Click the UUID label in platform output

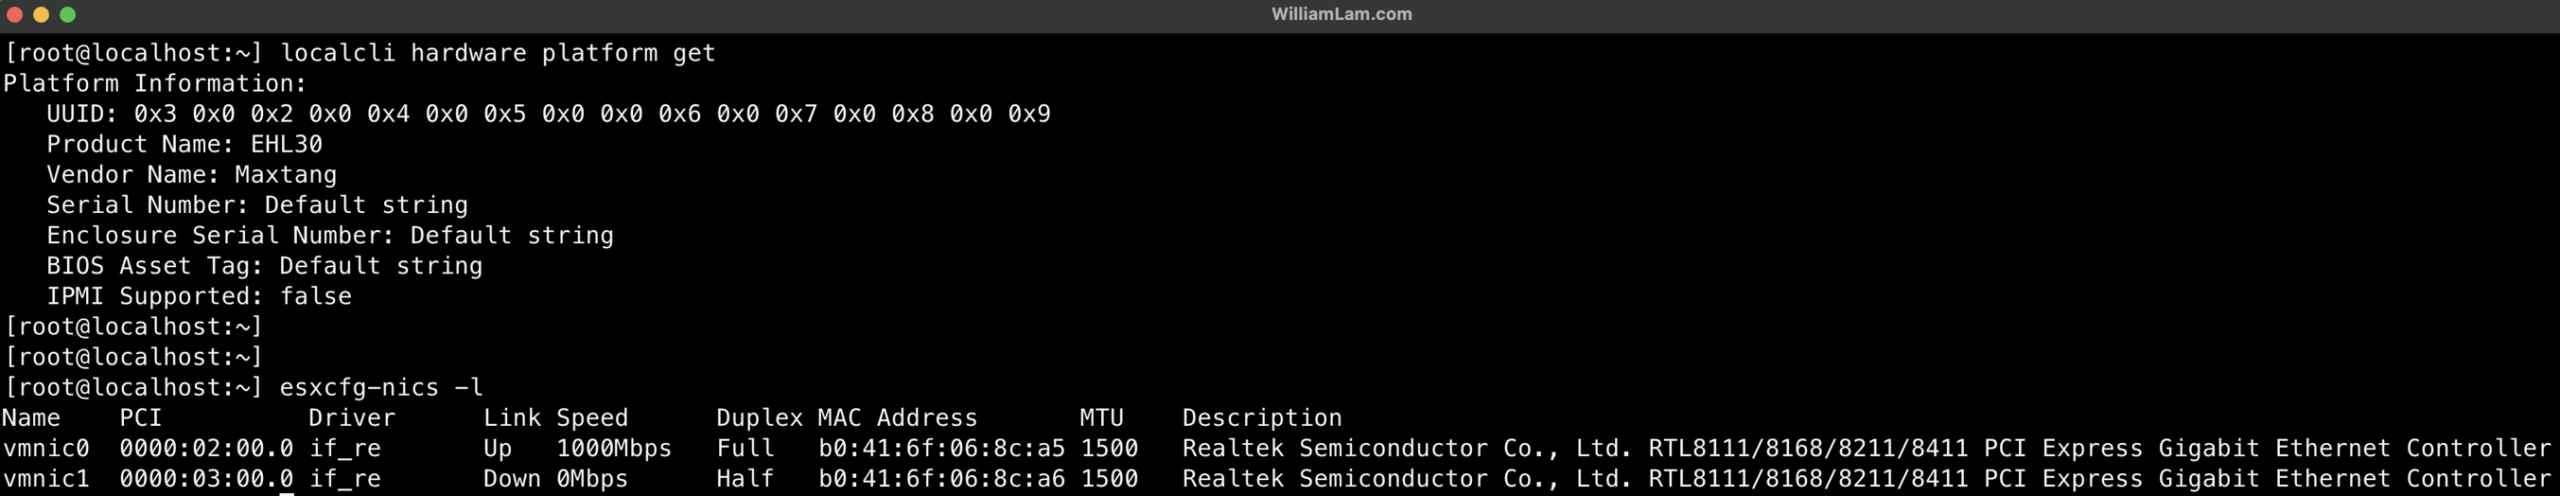pyautogui.click(x=81, y=114)
